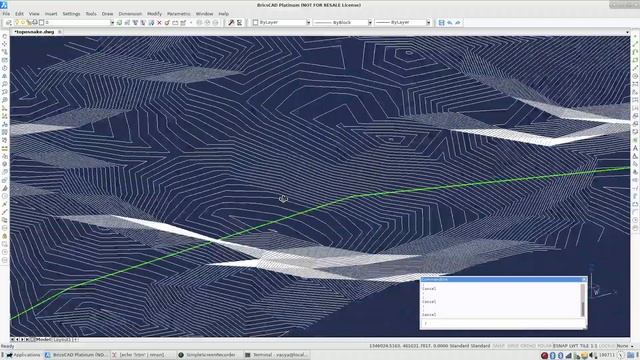
Task: Click the match properties brush icon
Action: click(x=231, y=22)
